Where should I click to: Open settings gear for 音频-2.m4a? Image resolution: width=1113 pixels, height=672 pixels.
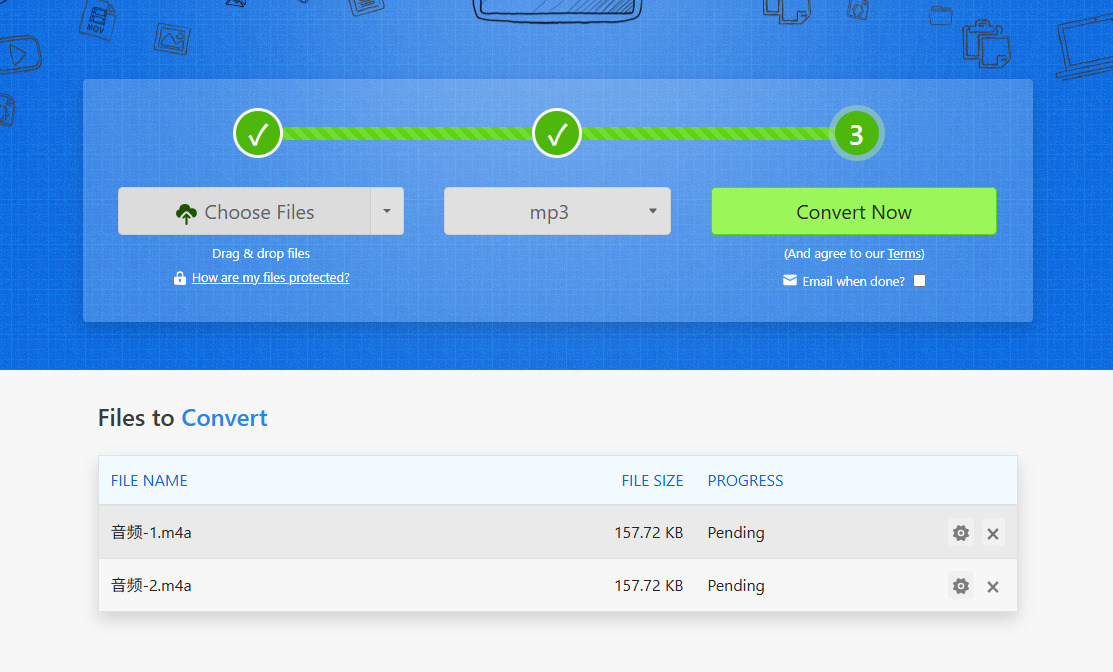960,586
